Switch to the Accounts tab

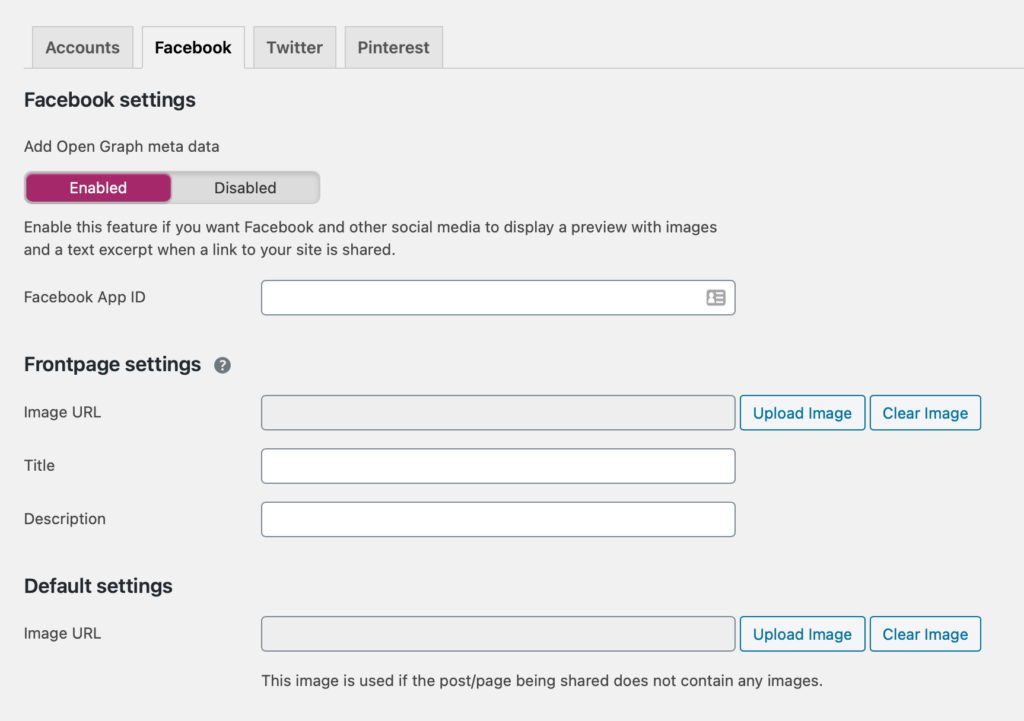click(82, 48)
